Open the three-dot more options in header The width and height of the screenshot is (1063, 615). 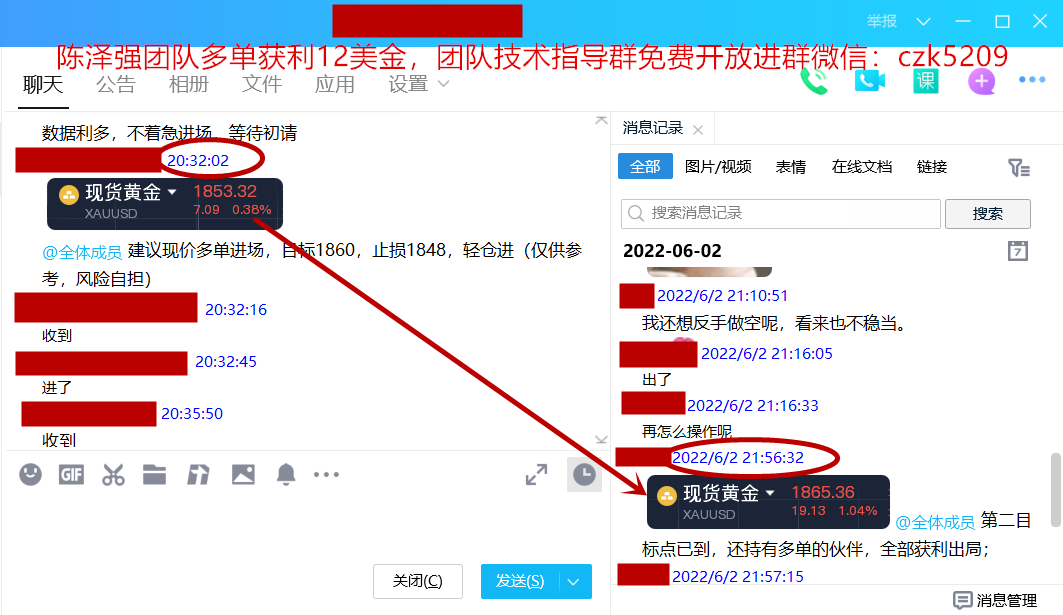pyautogui.click(x=1032, y=79)
